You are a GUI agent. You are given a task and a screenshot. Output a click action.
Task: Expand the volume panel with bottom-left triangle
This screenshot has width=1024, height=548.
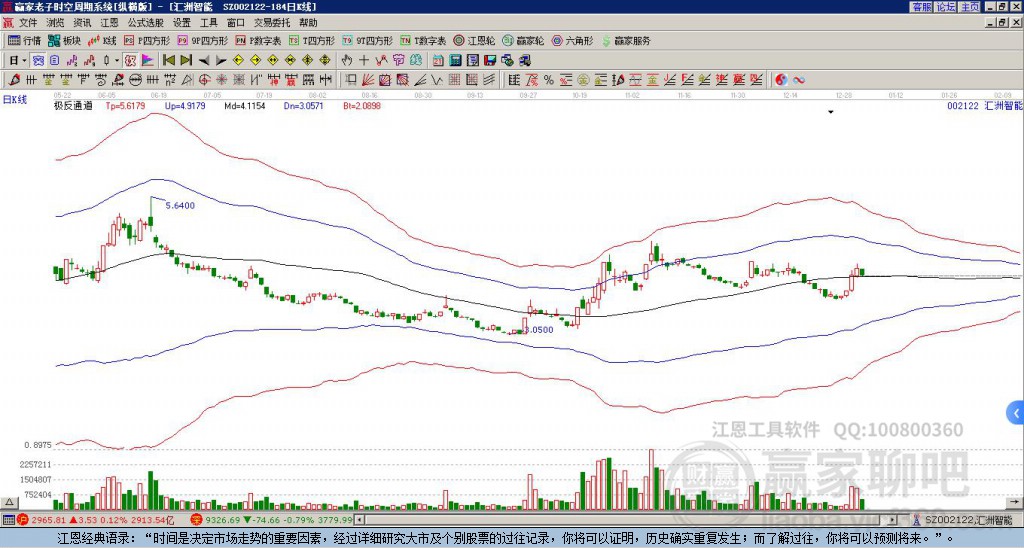(8, 502)
